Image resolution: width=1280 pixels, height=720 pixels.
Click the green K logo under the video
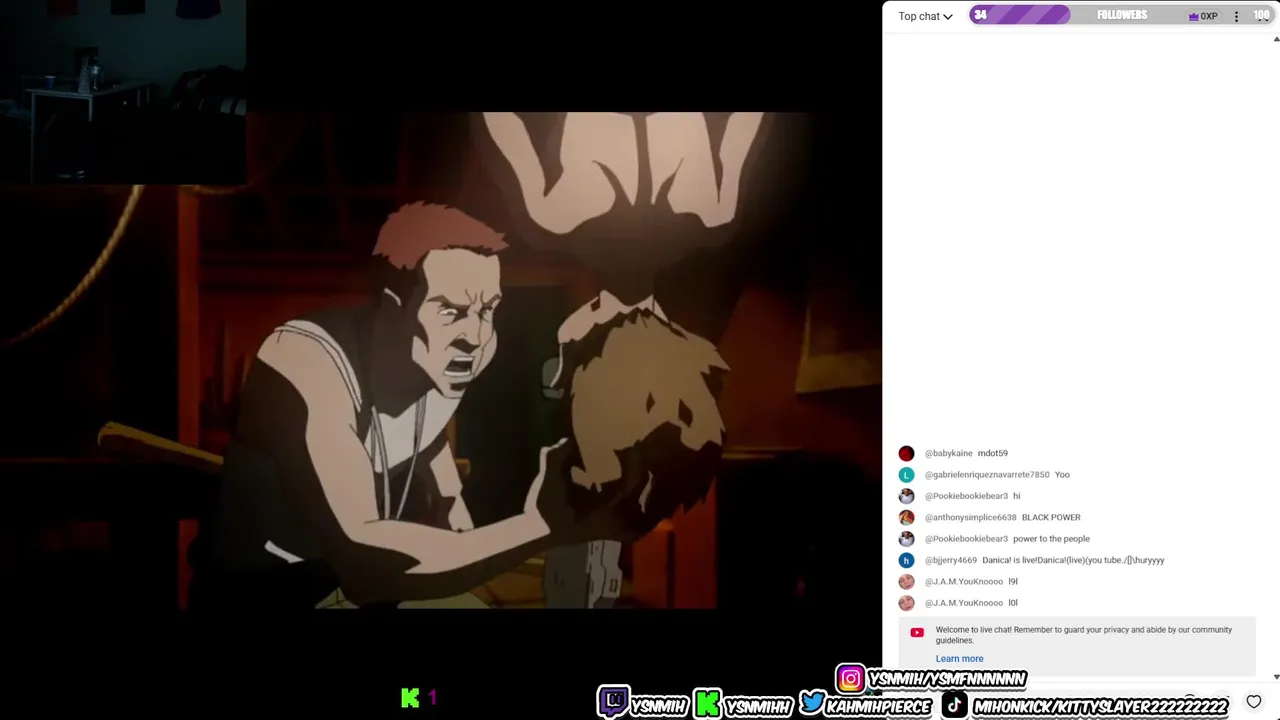[x=410, y=698]
